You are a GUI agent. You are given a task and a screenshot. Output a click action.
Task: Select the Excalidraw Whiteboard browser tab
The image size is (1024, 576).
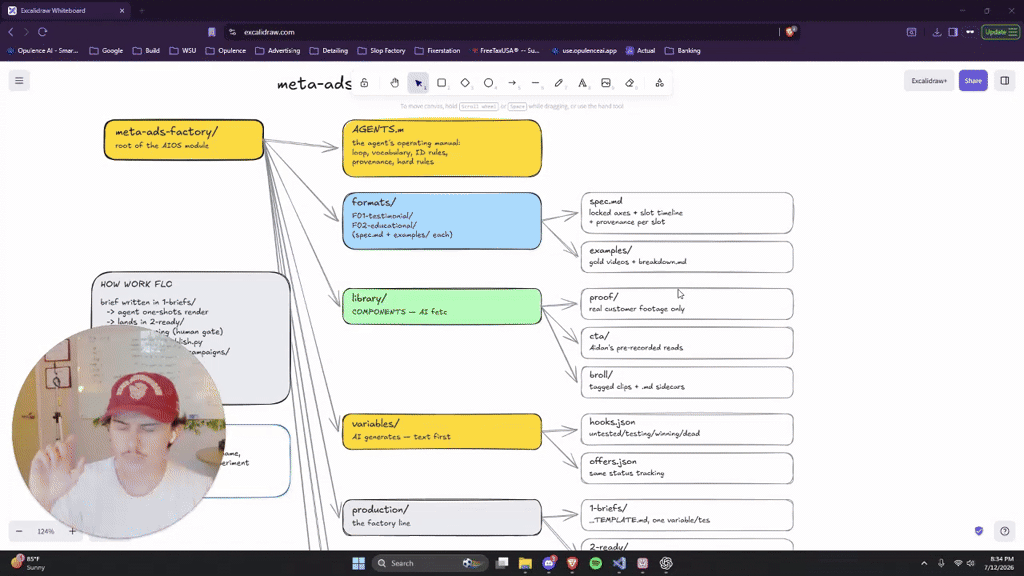tap(65, 10)
